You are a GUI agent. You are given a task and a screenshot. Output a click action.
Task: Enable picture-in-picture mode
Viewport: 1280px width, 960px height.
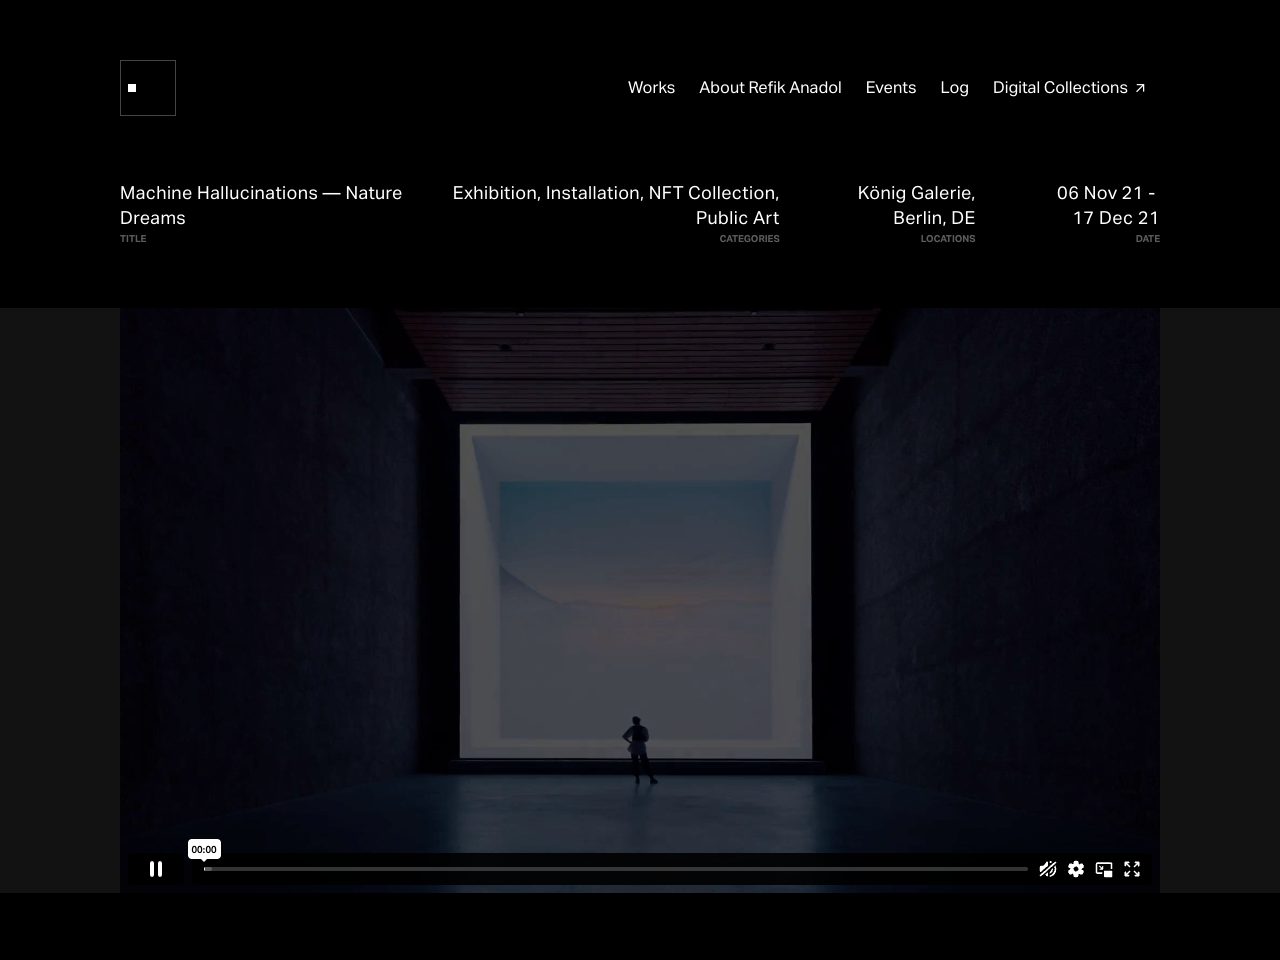[x=1104, y=869]
